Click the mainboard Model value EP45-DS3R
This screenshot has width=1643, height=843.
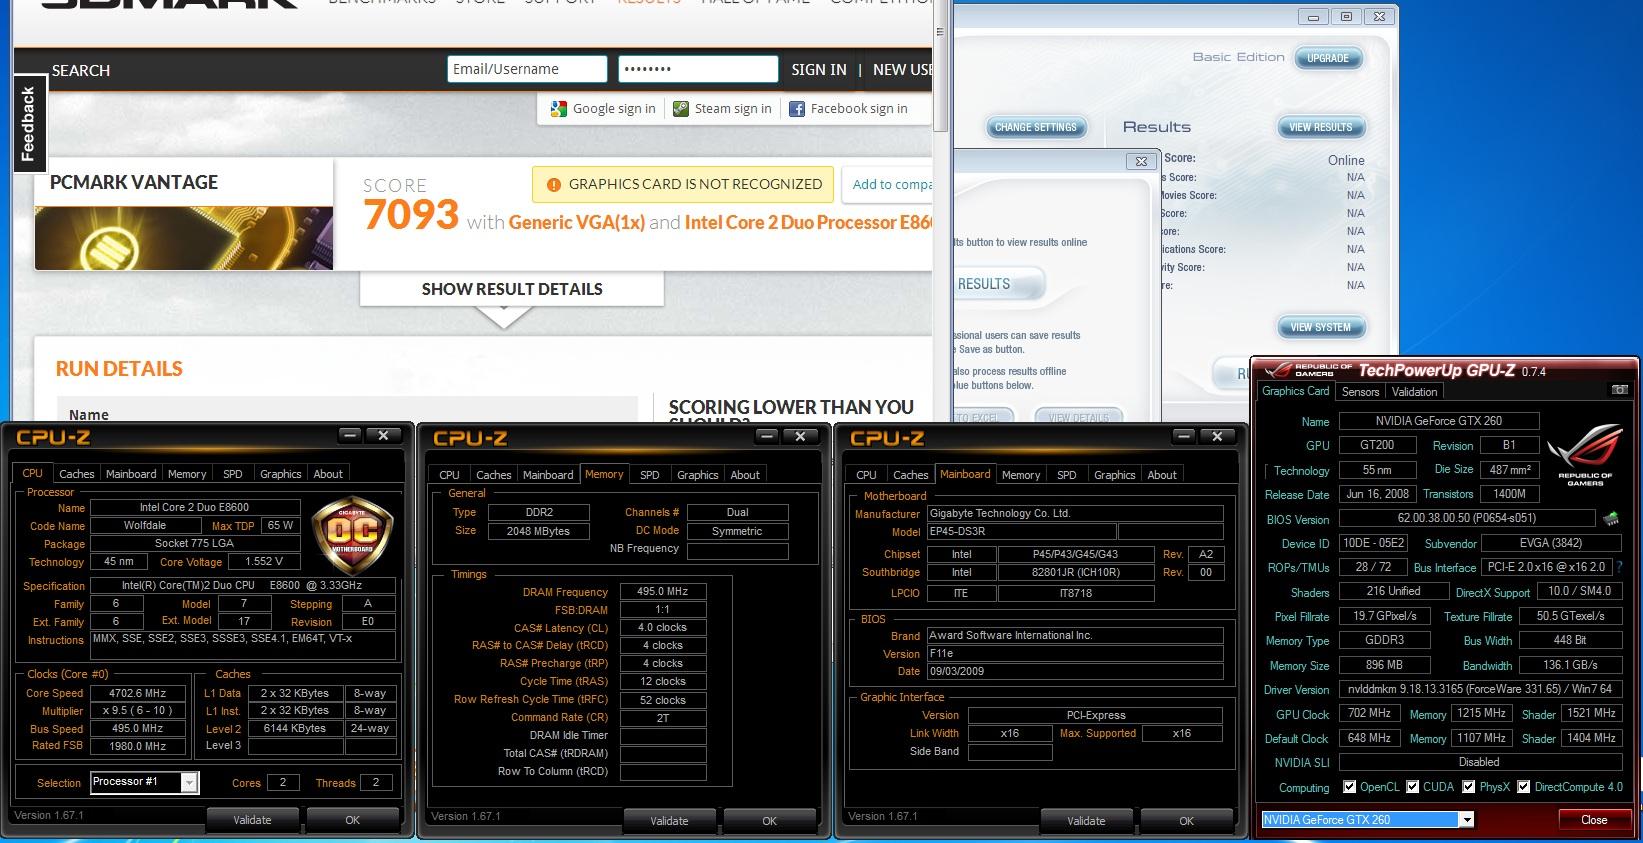[1021, 532]
